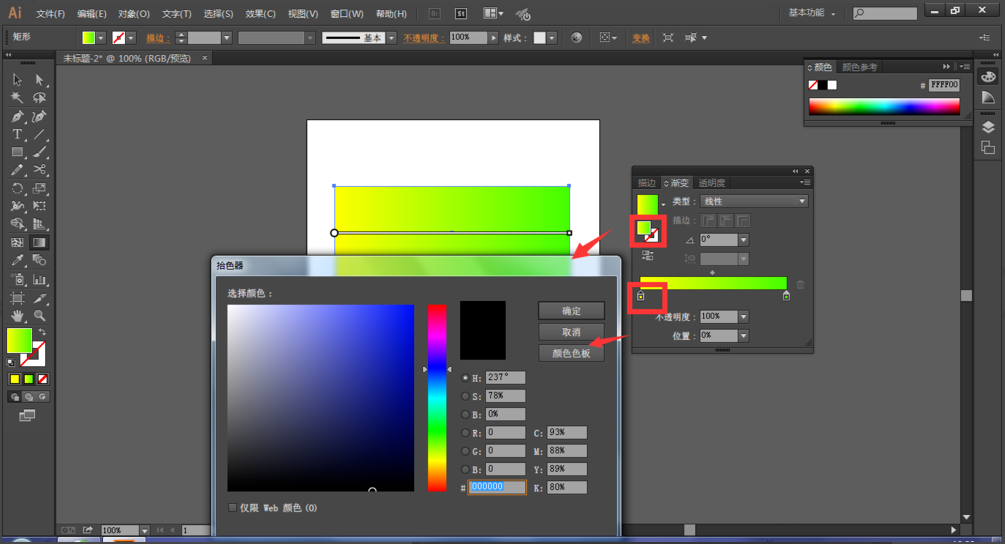Image resolution: width=1005 pixels, height=544 pixels.
Task: Select the S saturation radio button
Action: pyautogui.click(x=465, y=396)
